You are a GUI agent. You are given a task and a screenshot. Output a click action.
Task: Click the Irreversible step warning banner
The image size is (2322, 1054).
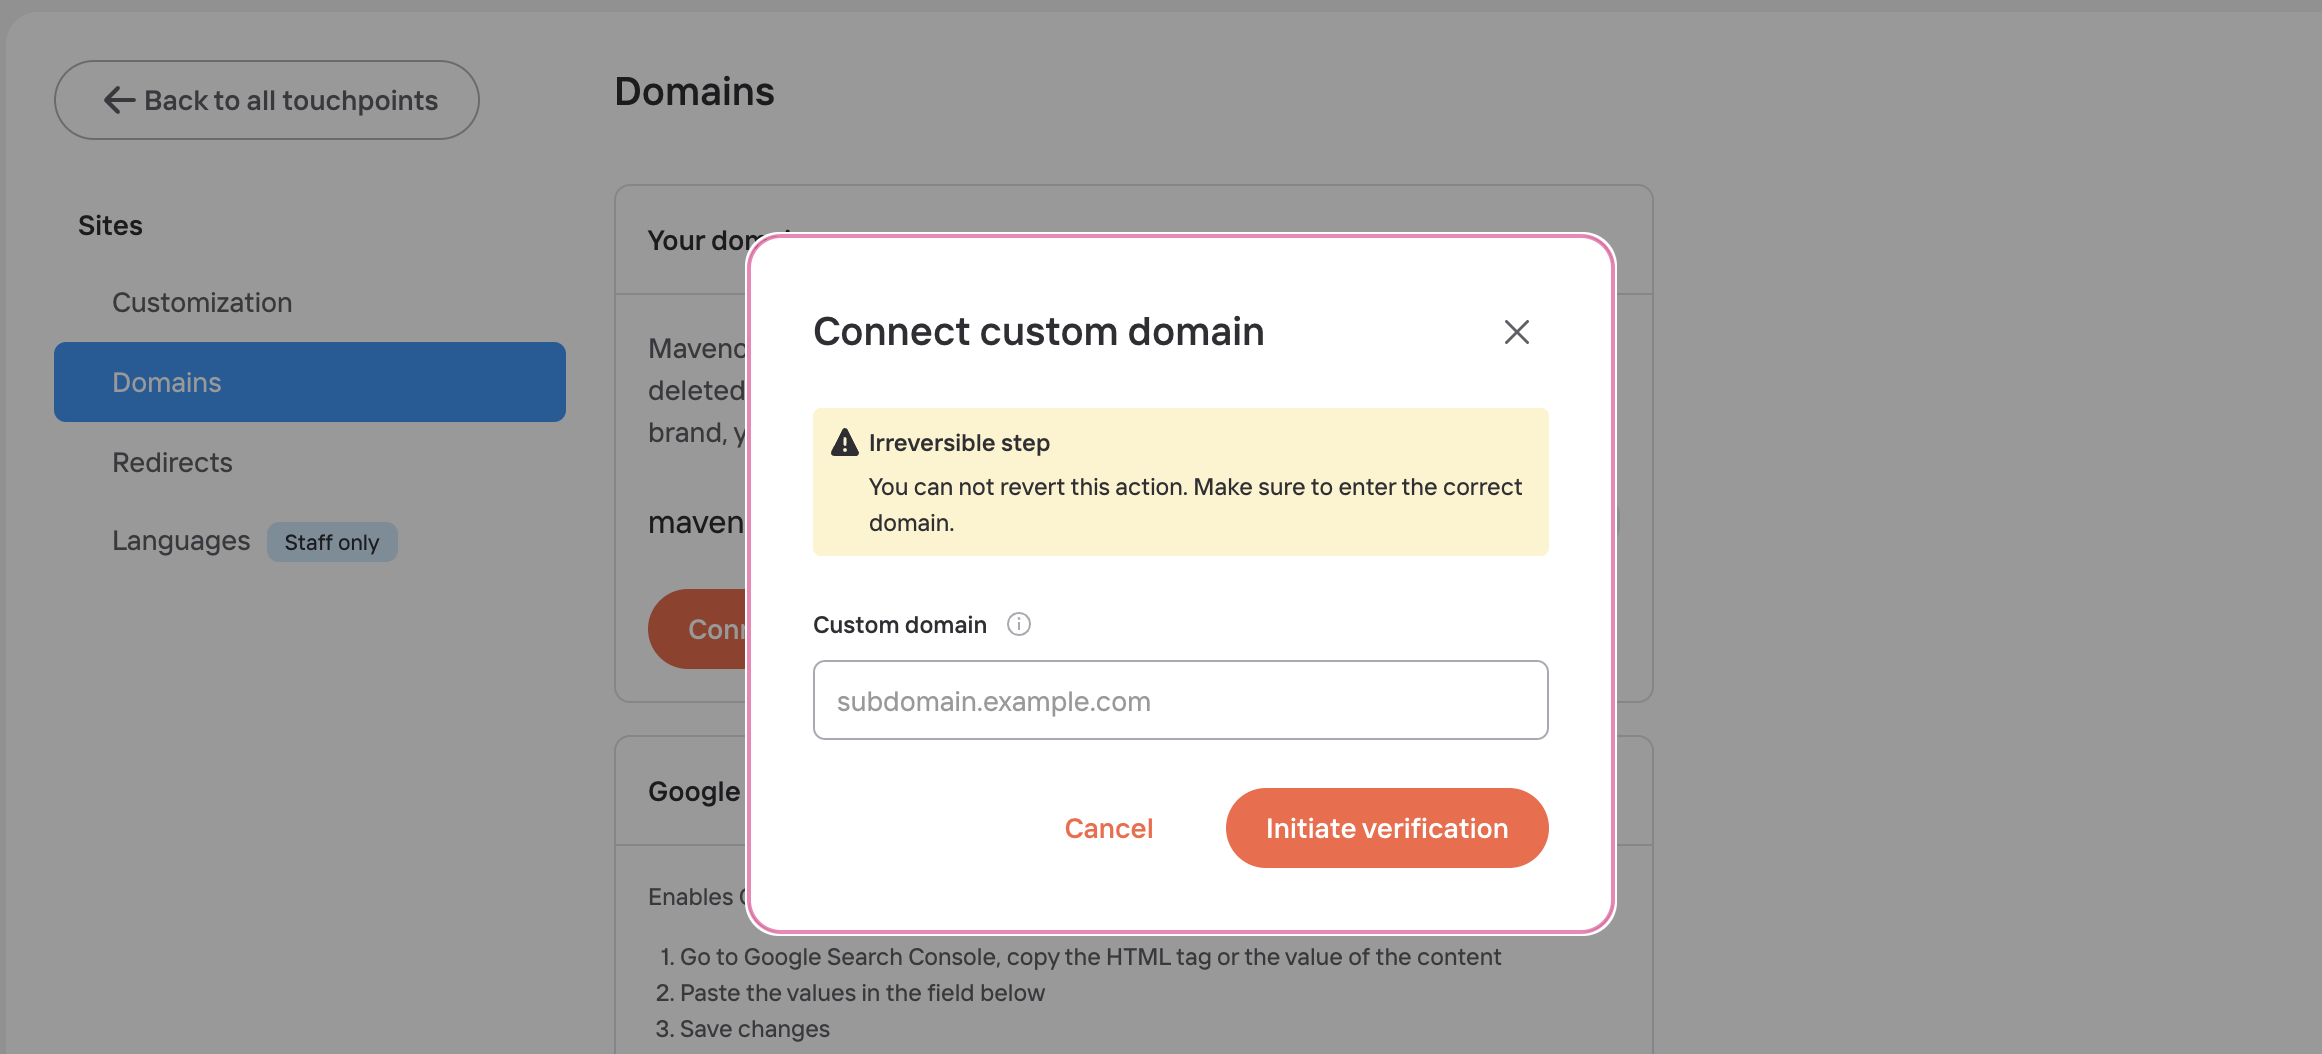pyautogui.click(x=1180, y=482)
